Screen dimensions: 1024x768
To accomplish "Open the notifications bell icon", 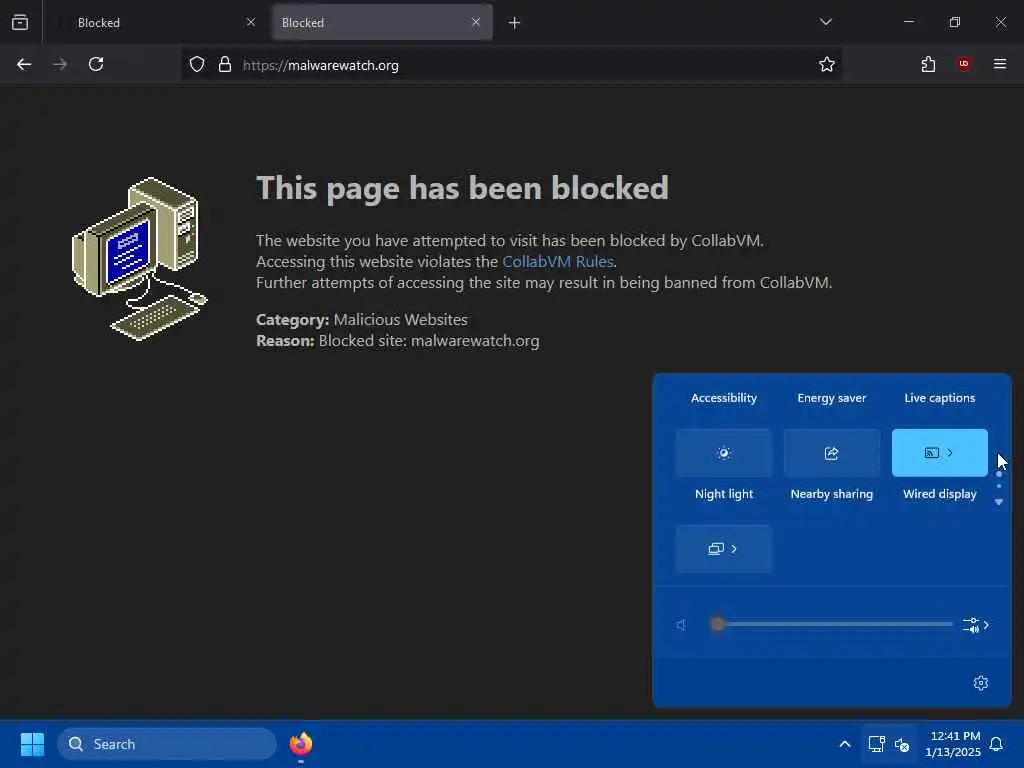I will 997,744.
